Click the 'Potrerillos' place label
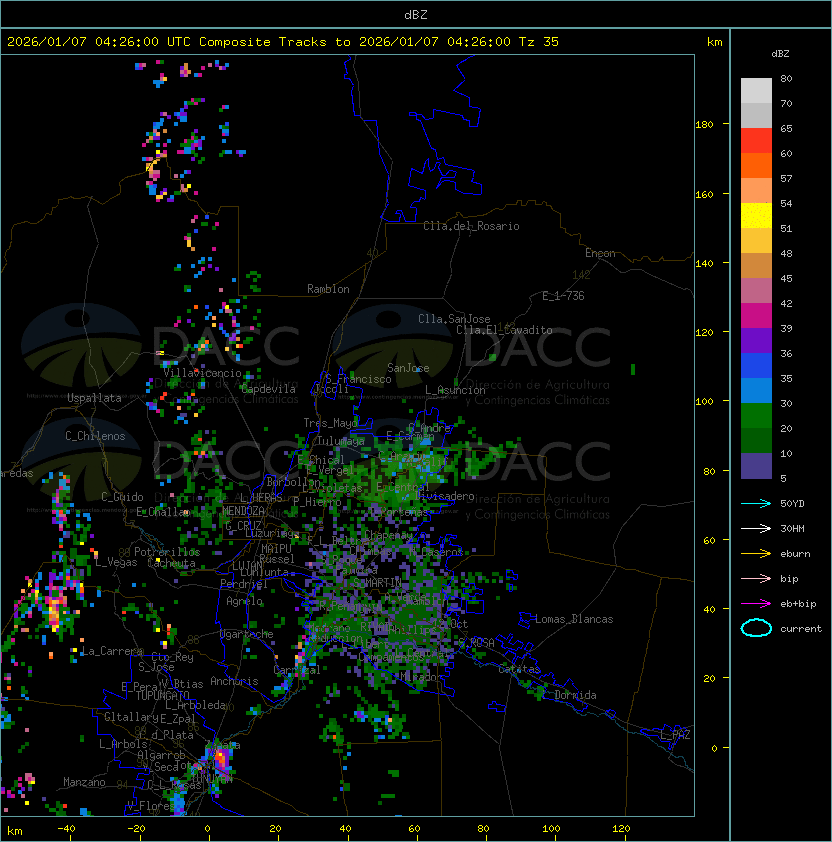 click(x=167, y=552)
